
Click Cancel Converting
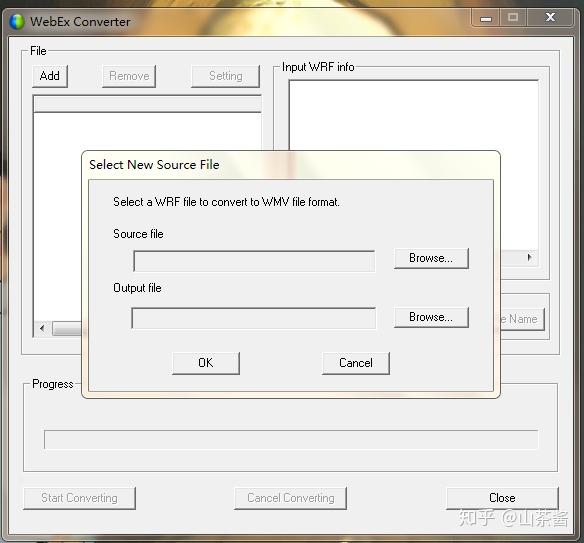coord(291,498)
